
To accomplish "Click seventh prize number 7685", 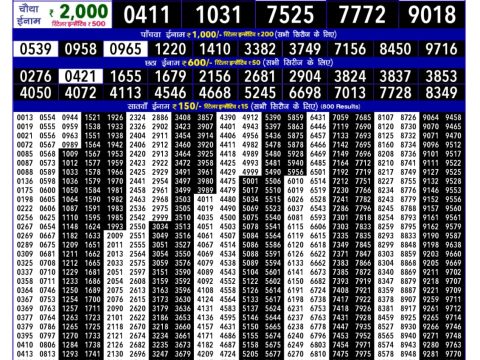I will pos(363,117).
